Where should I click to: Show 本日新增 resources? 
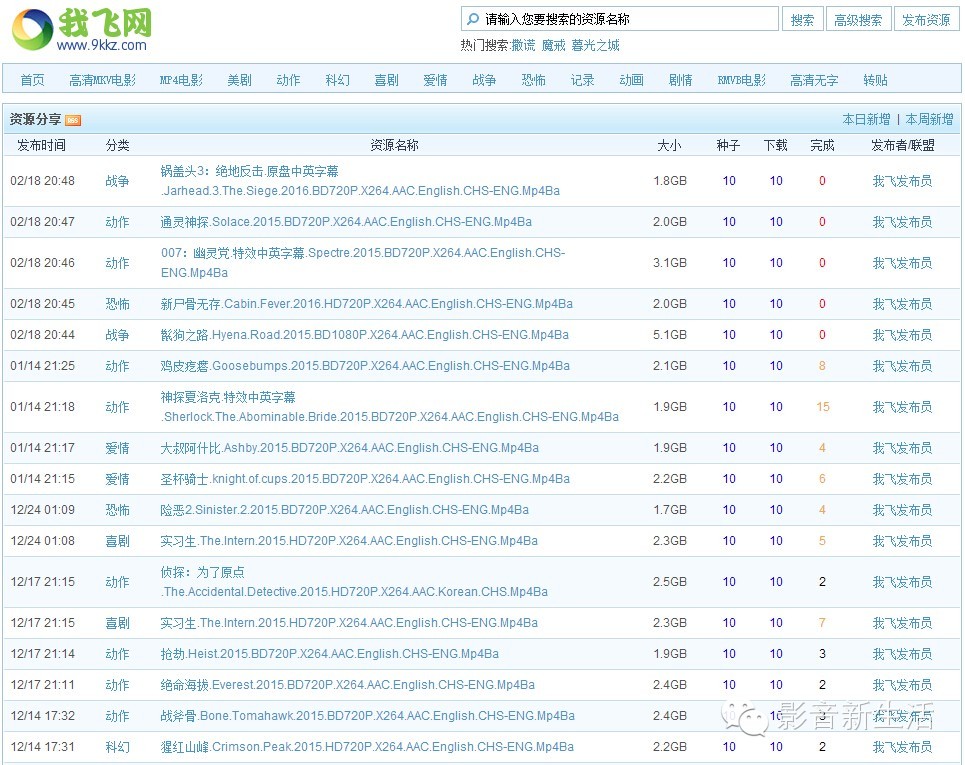(x=866, y=119)
